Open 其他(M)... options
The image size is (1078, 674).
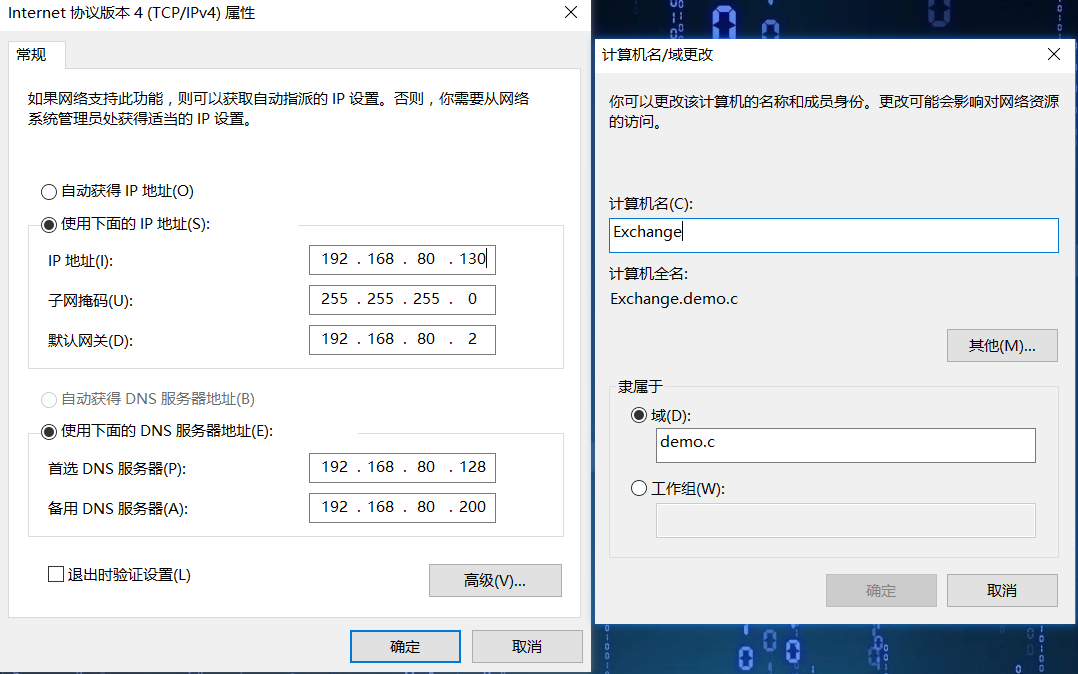[1002, 345]
